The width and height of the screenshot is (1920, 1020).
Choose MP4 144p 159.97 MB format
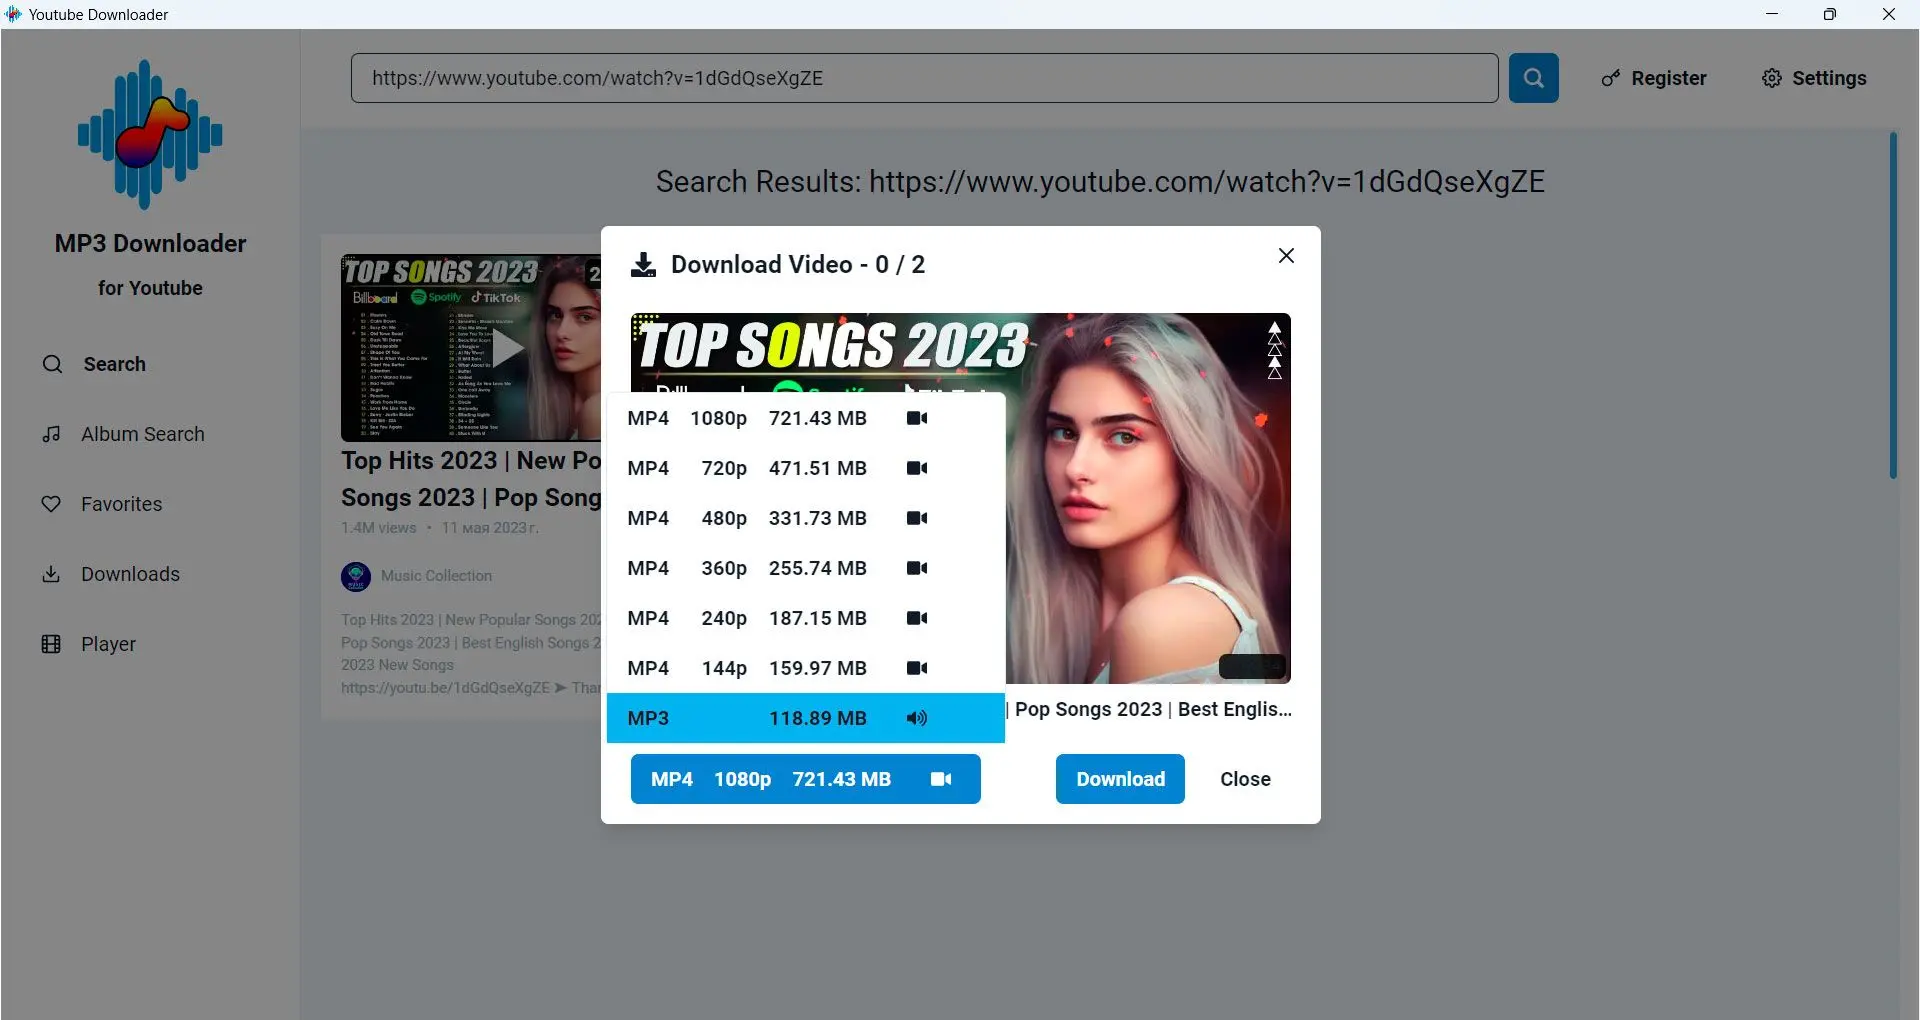click(805, 668)
